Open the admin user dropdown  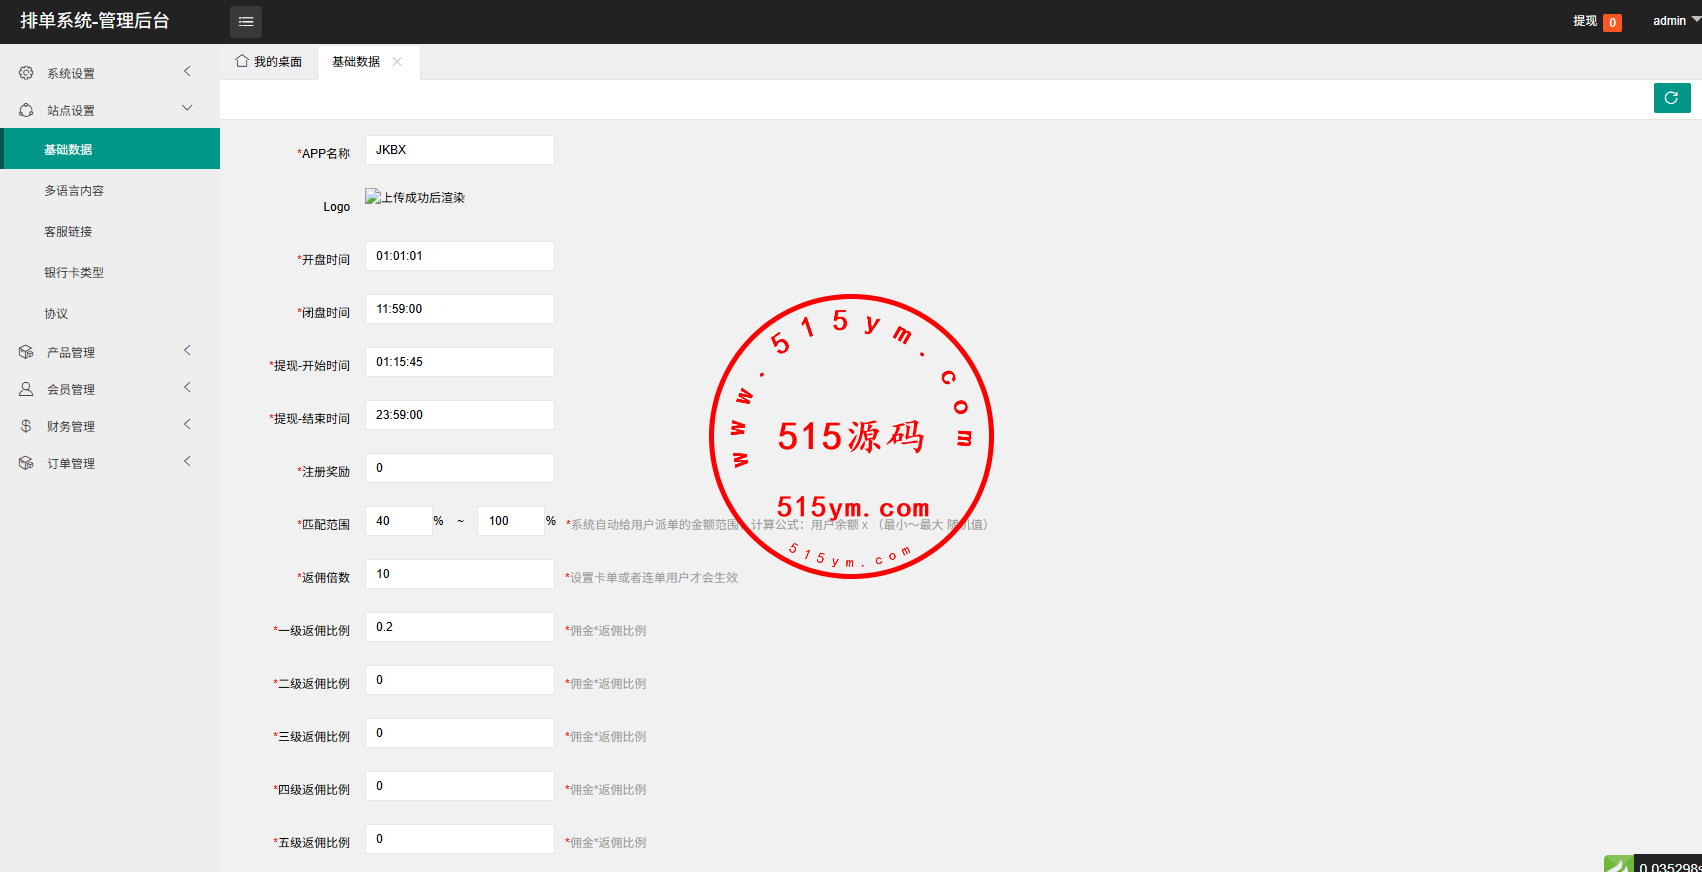click(1675, 21)
